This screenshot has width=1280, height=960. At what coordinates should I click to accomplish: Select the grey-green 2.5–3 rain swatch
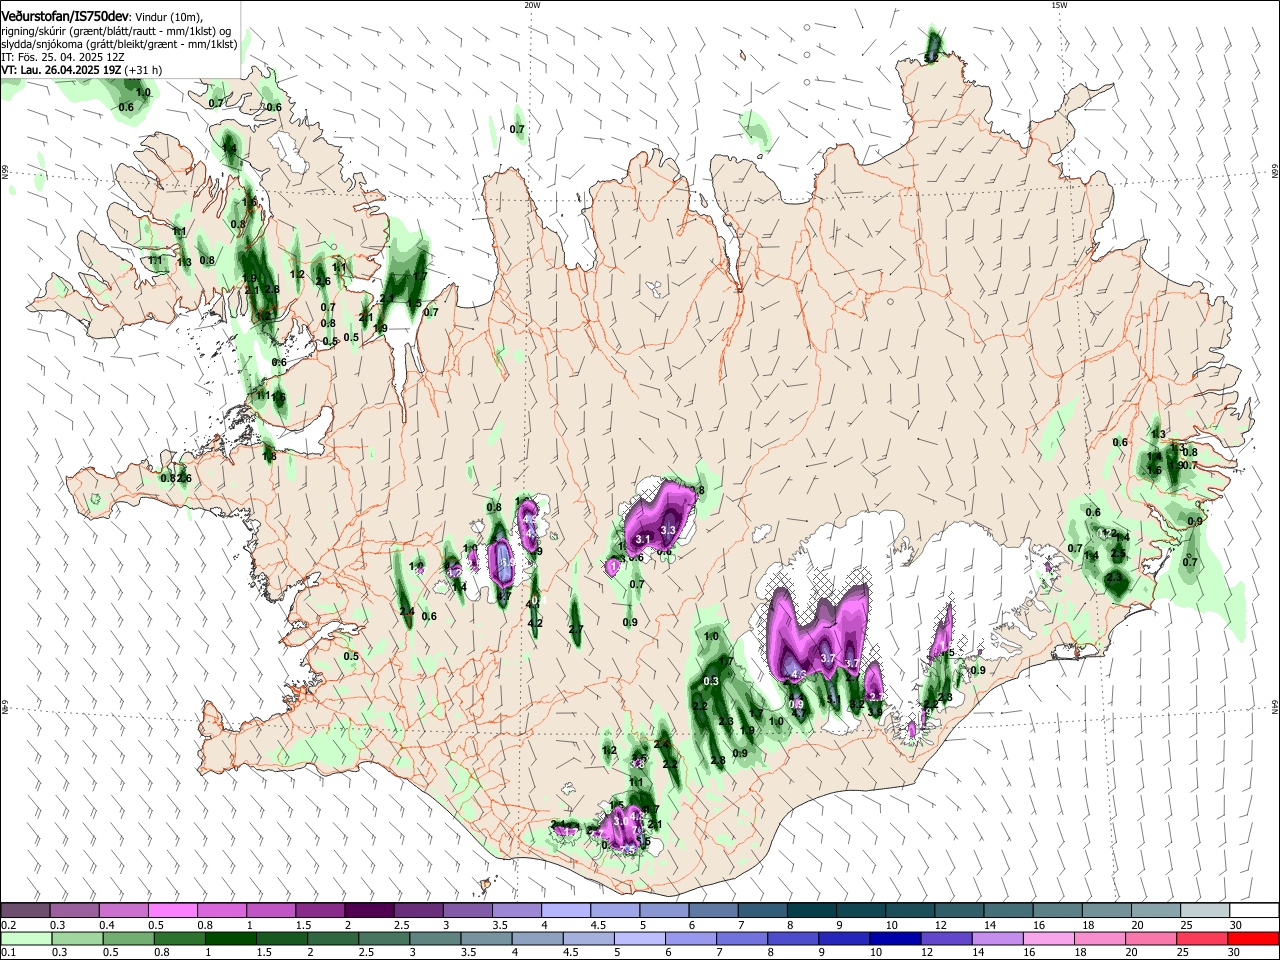(384, 938)
